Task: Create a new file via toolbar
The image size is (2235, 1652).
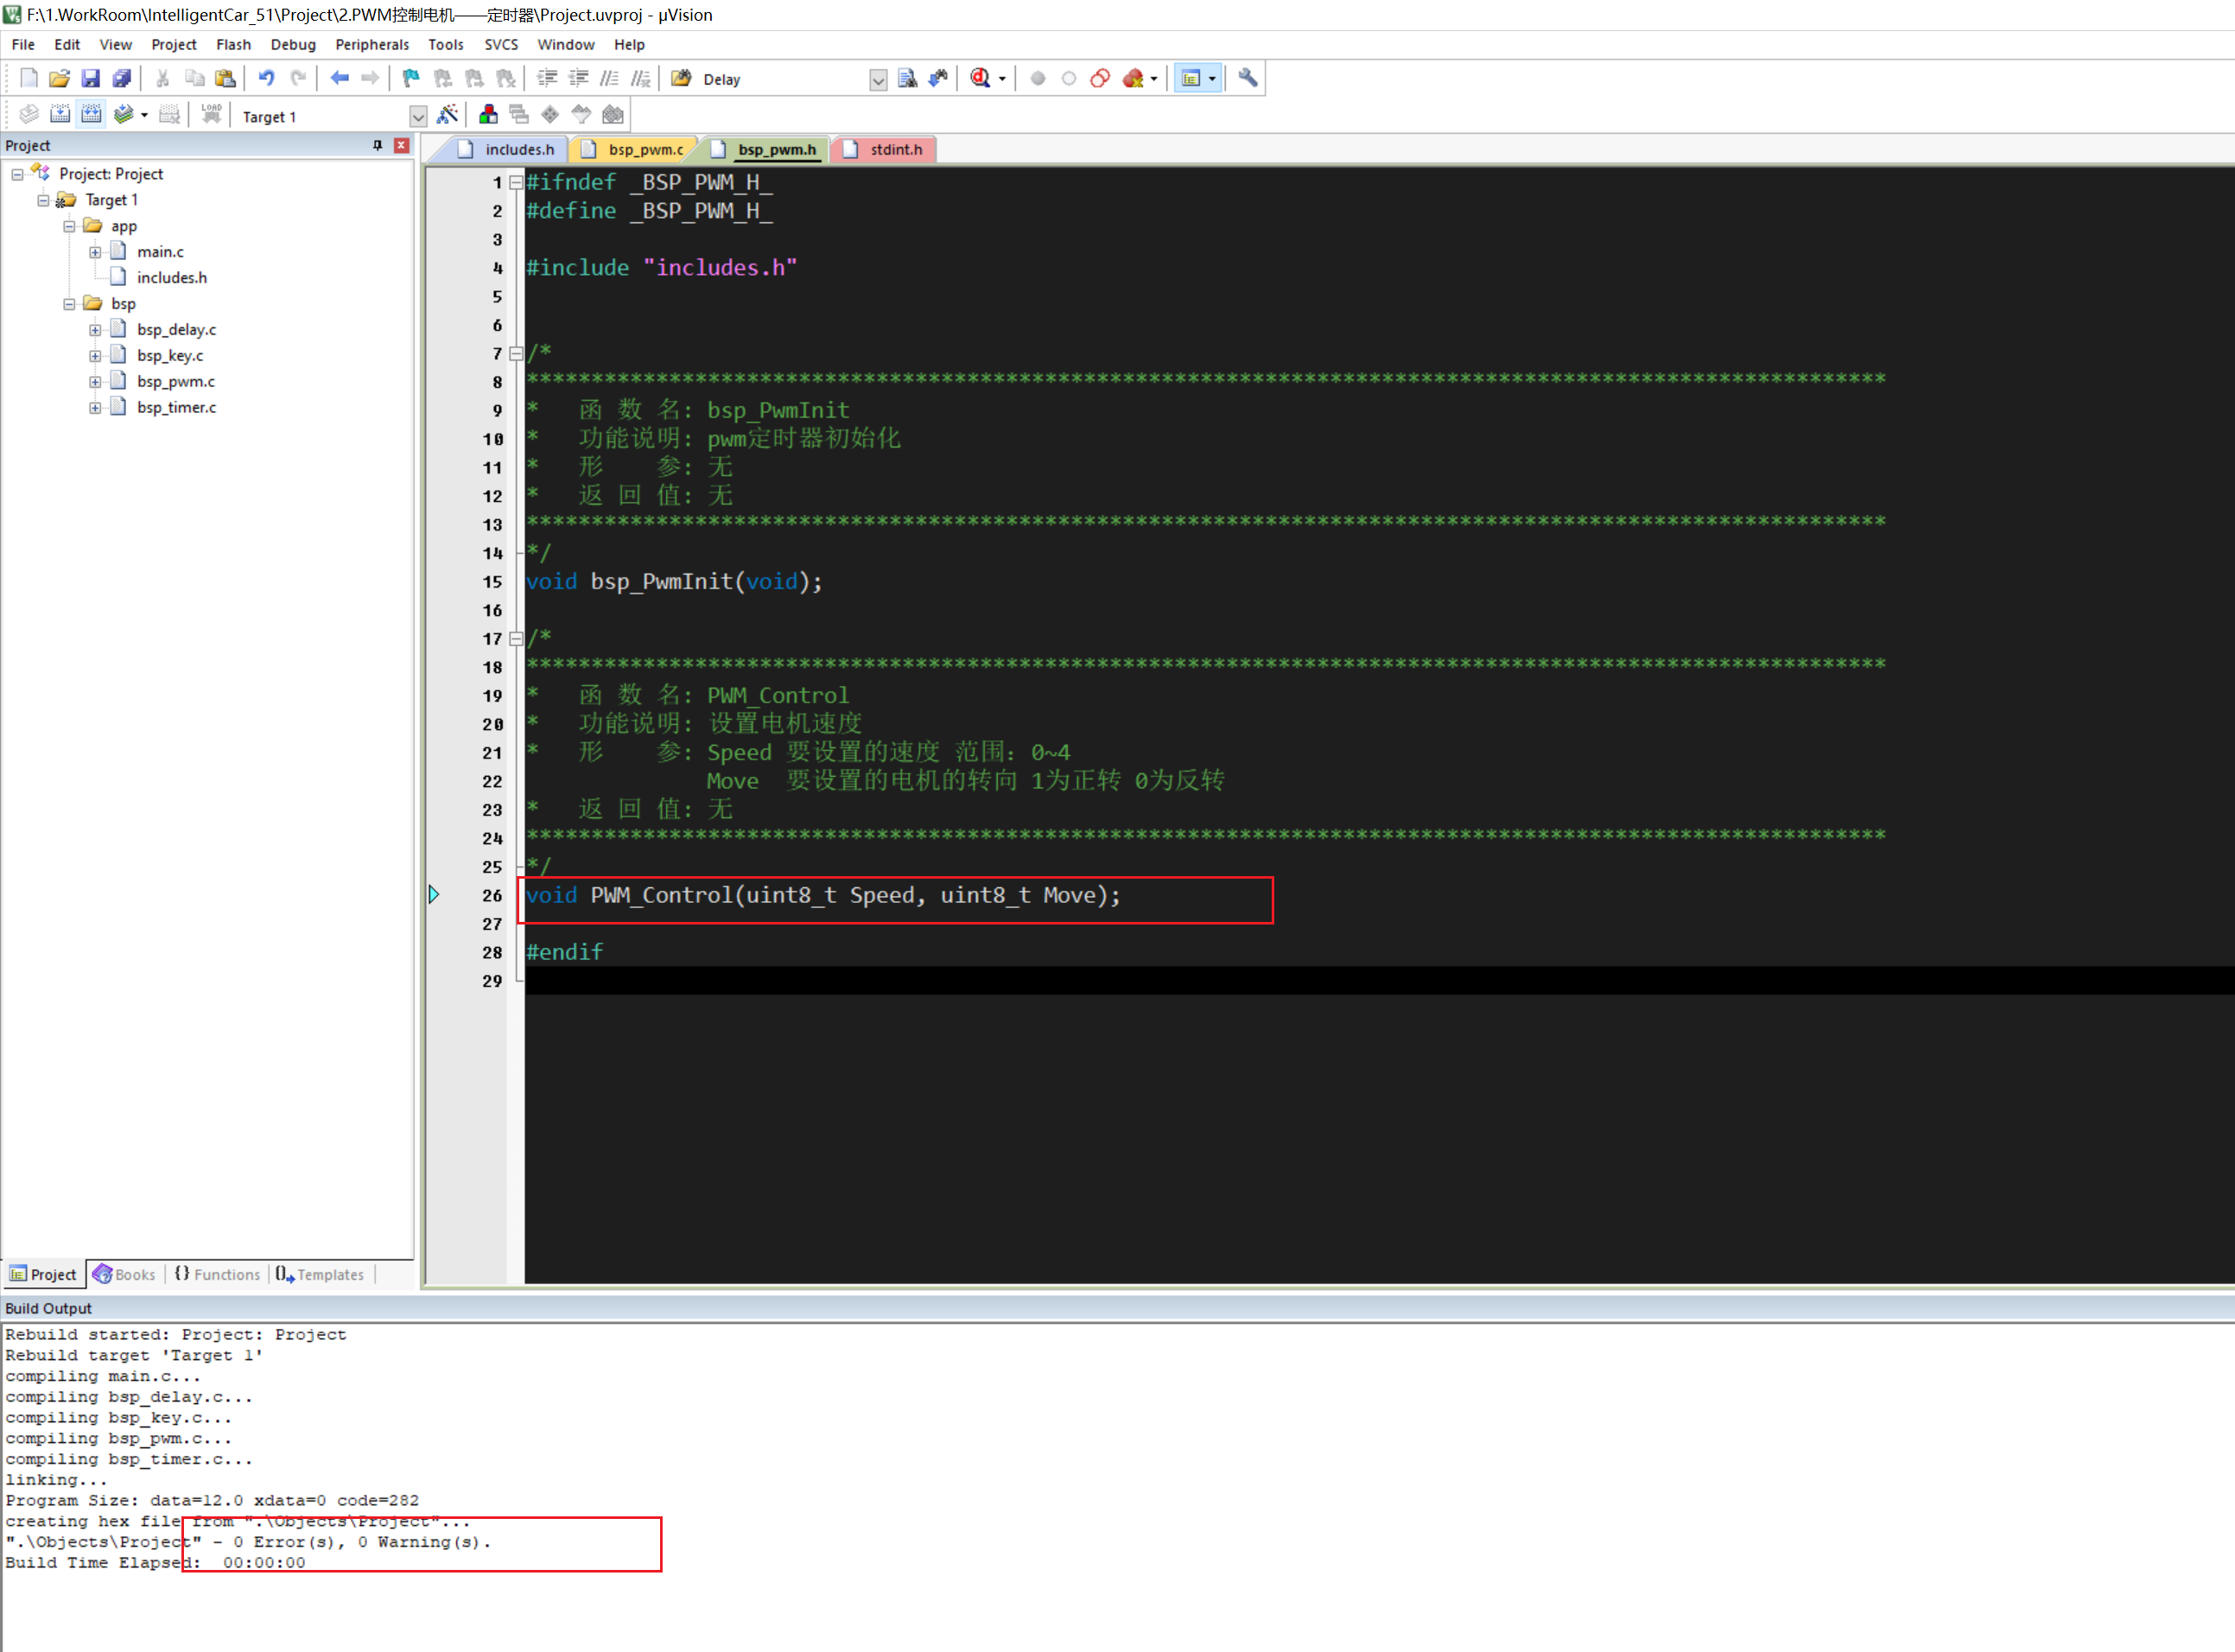Action: point(29,79)
